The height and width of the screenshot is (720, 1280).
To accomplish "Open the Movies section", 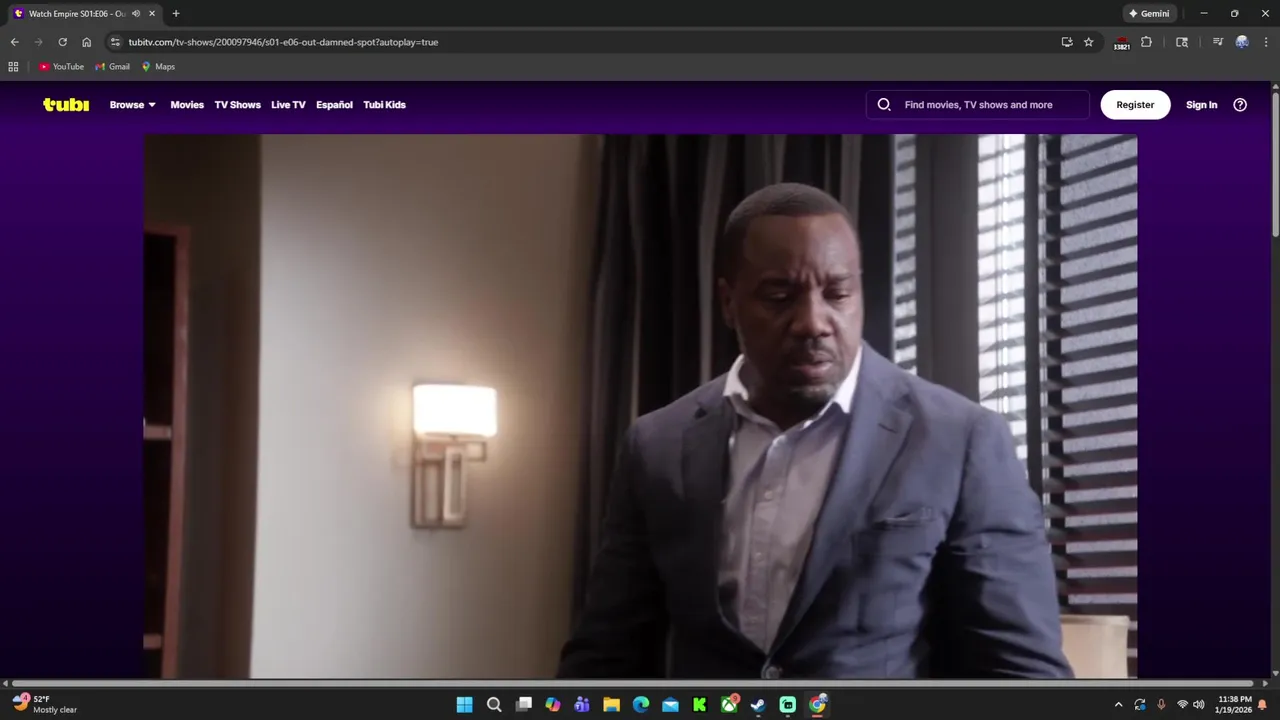I will [187, 105].
